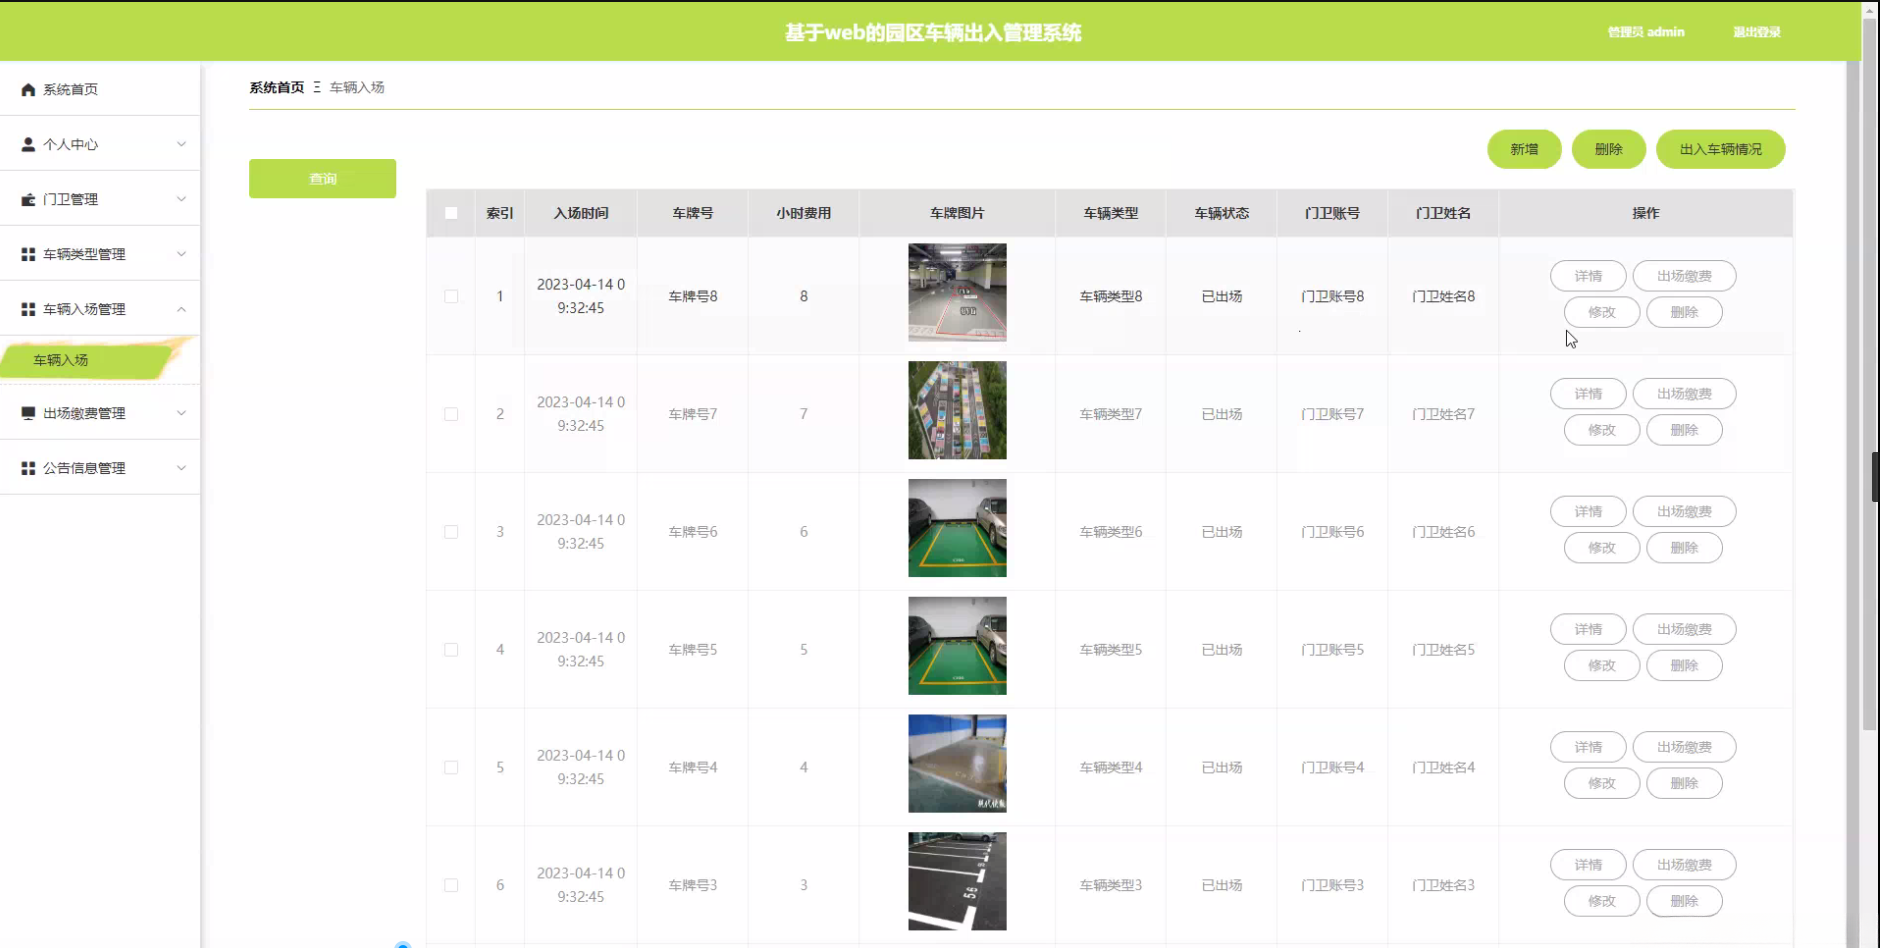
Task: Click 修改 for 车牌号3 row
Action: pos(1602,901)
